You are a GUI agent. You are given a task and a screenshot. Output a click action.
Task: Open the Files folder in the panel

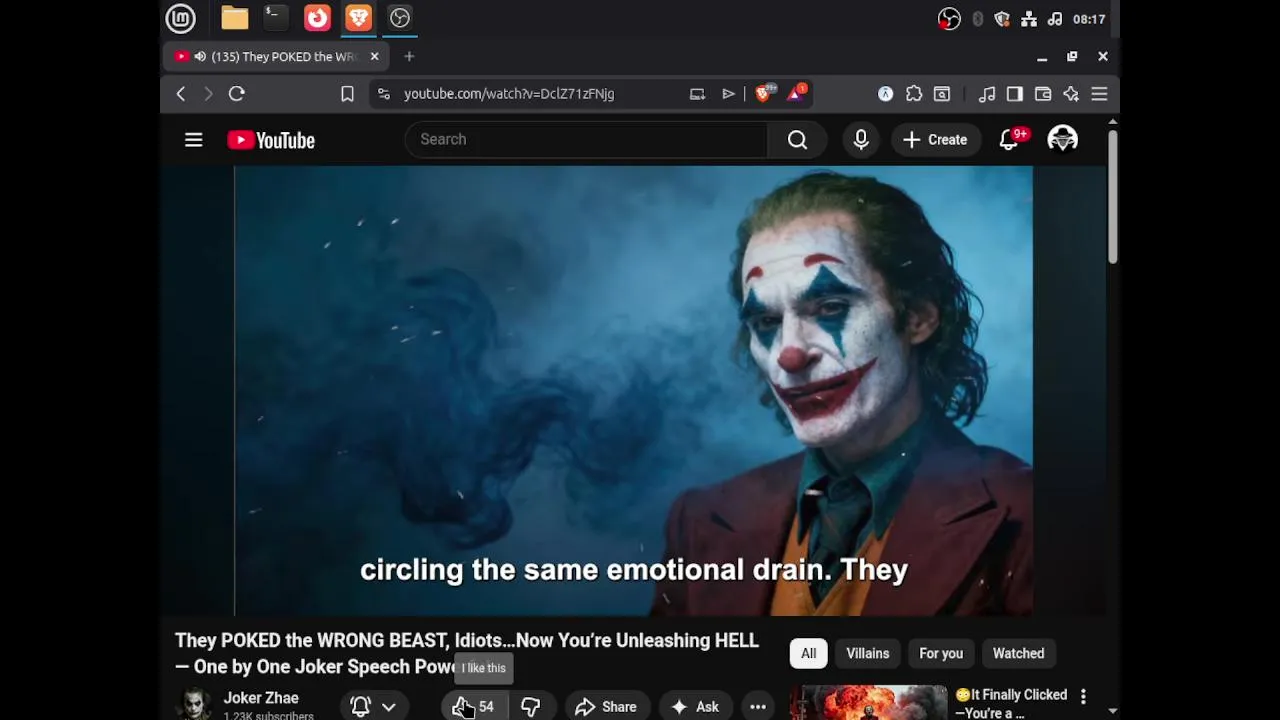(235, 18)
